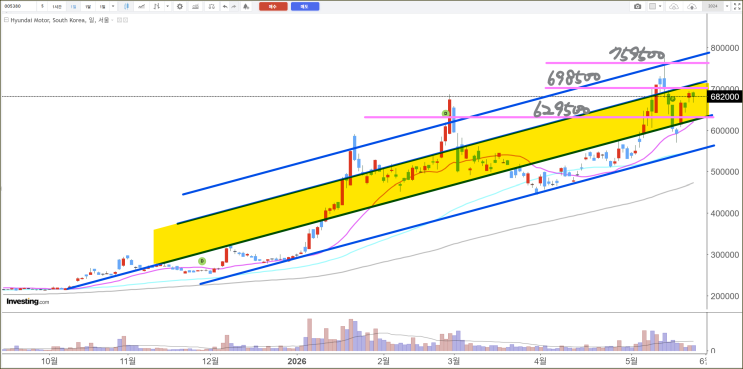Click the blue 매도 sell button

pyautogui.click(x=305, y=6)
